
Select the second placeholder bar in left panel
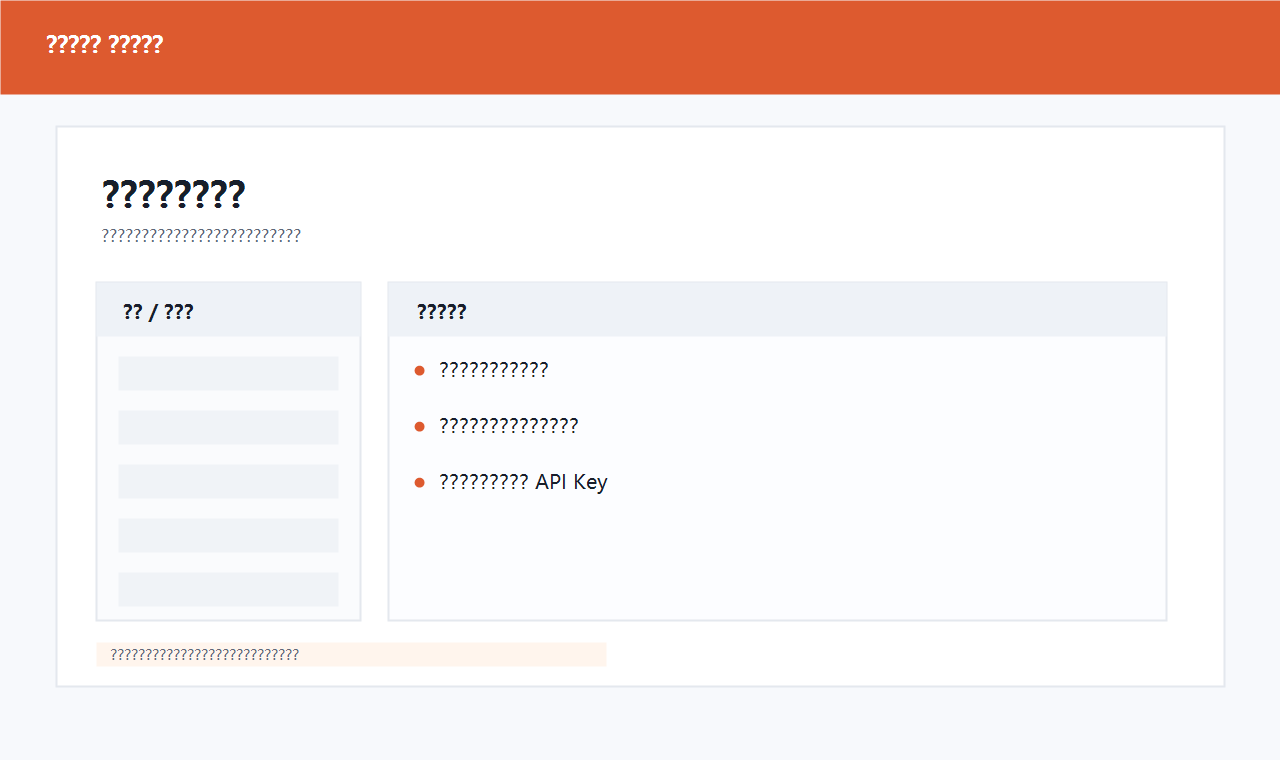(228, 427)
